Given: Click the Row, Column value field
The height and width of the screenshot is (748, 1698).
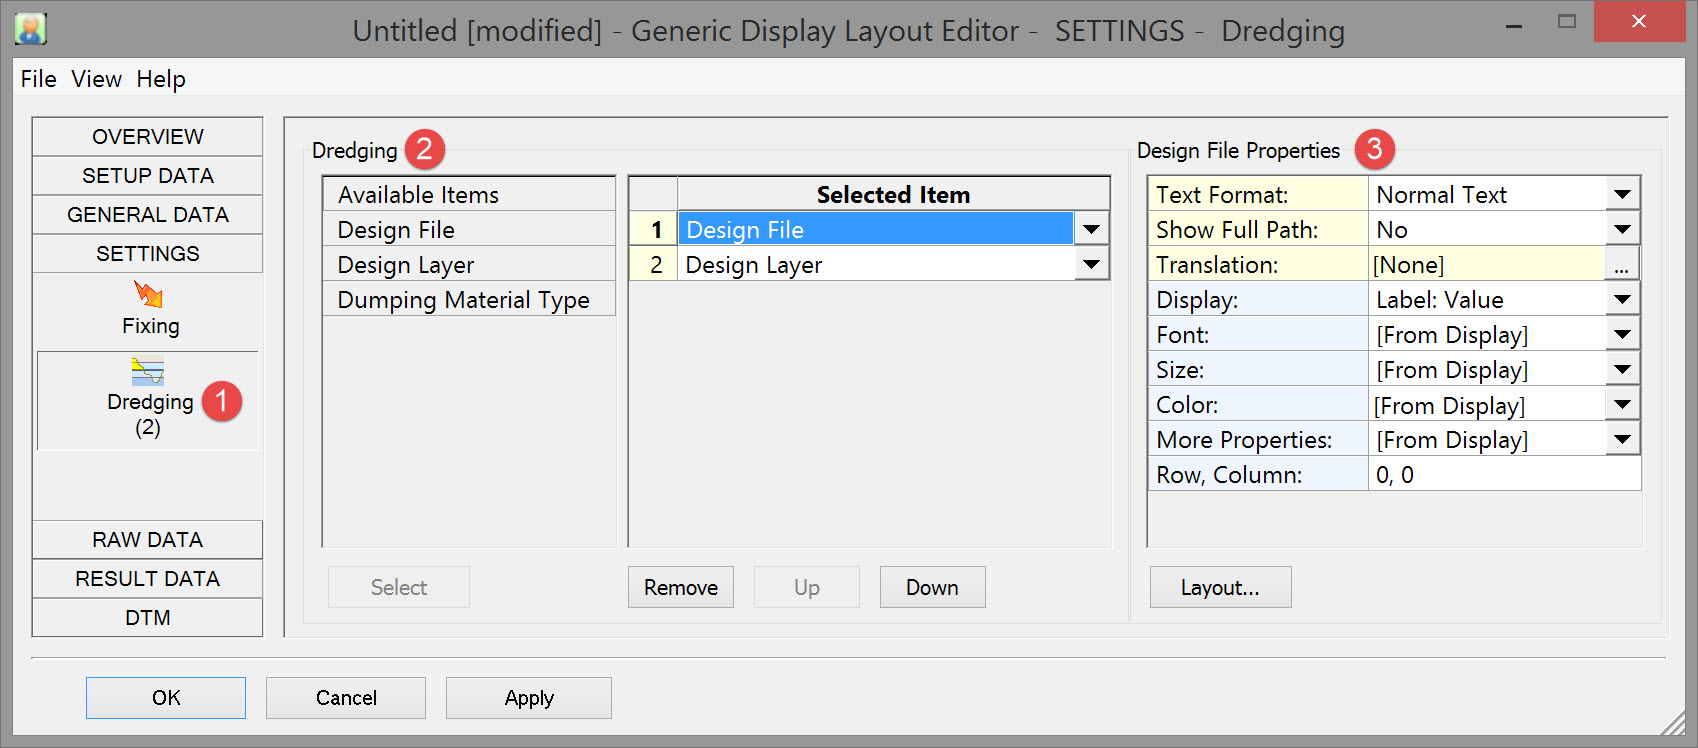Looking at the screenshot, I should click(x=1503, y=475).
